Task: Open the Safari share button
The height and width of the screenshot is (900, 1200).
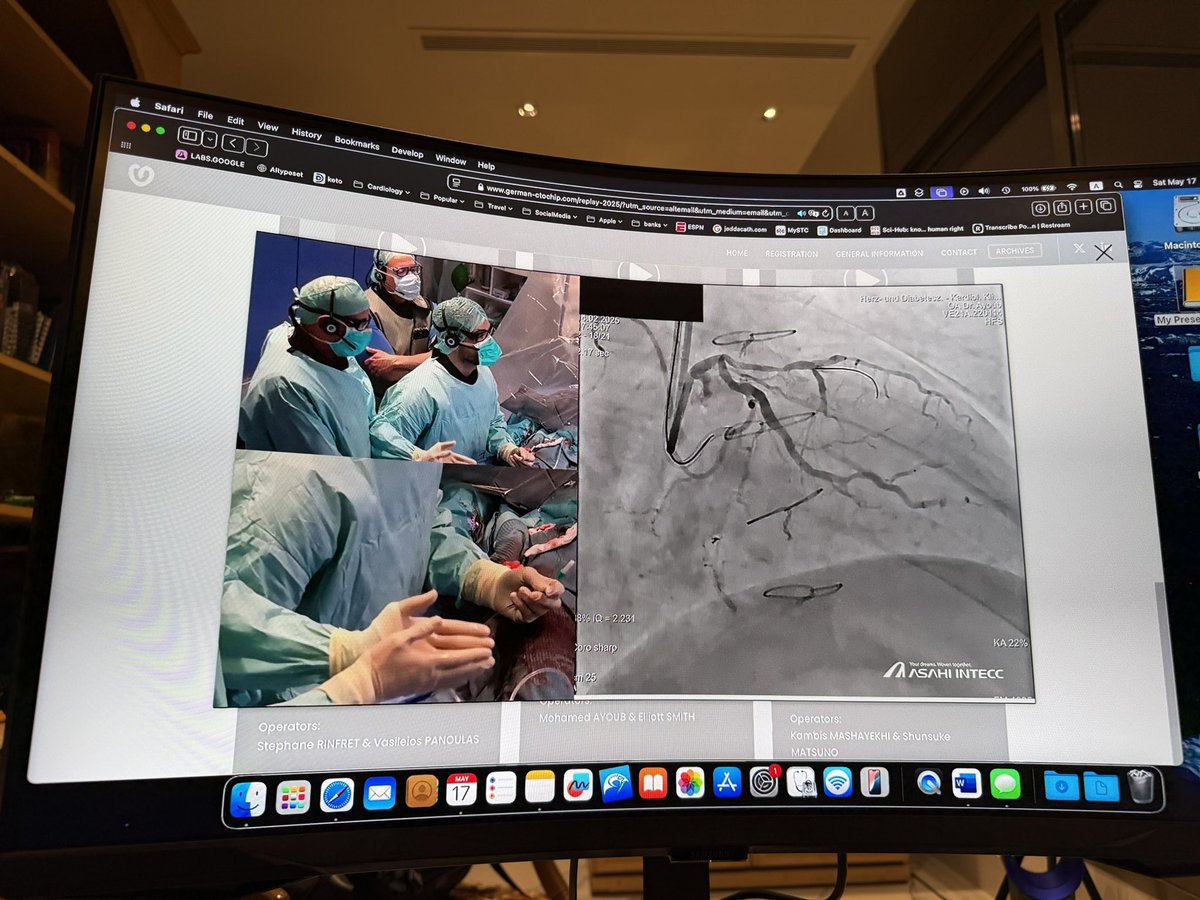Action: click(x=1062, y=207)
